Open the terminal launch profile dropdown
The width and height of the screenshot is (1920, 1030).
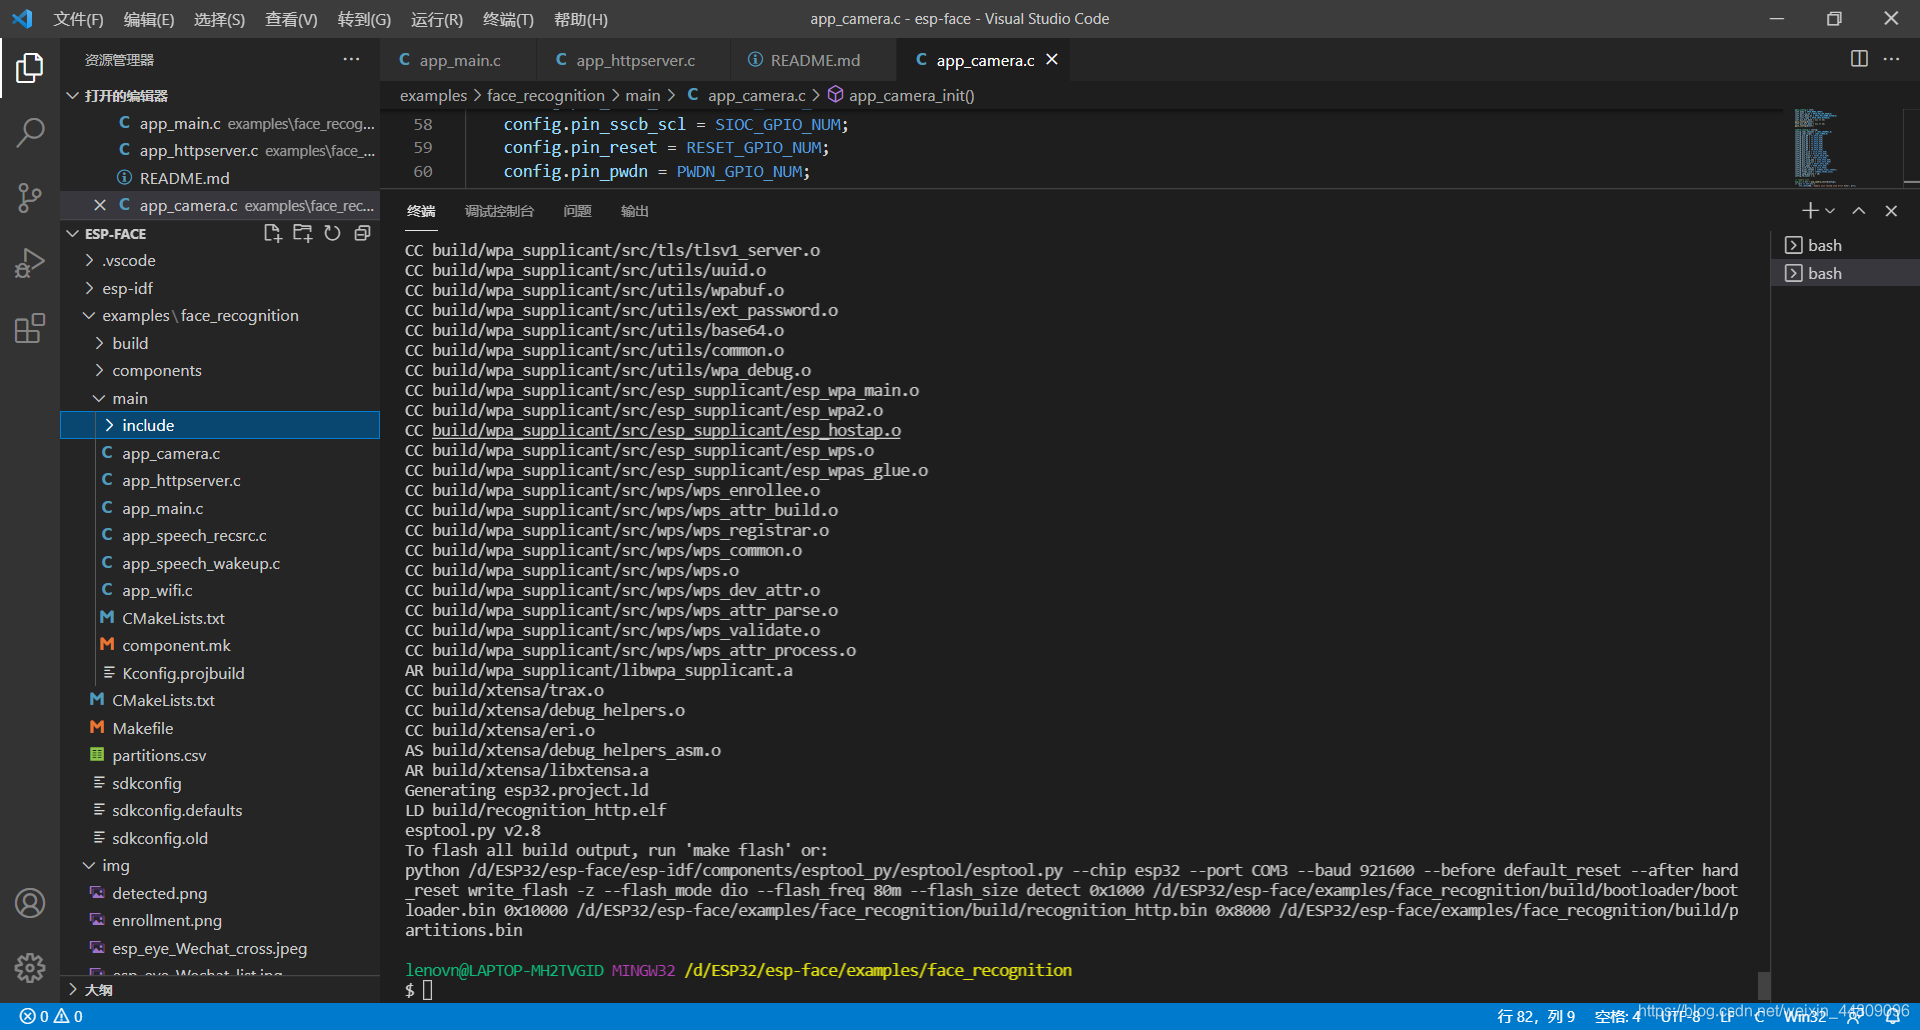1830,211
